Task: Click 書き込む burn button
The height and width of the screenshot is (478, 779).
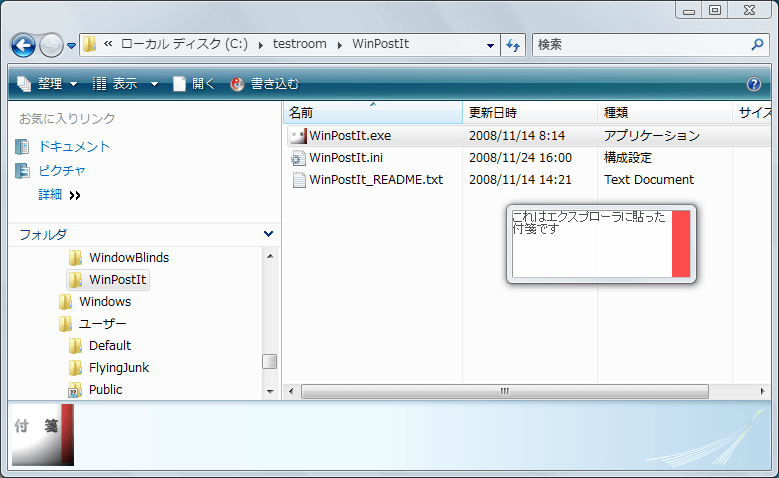Action: click(265, 83)
